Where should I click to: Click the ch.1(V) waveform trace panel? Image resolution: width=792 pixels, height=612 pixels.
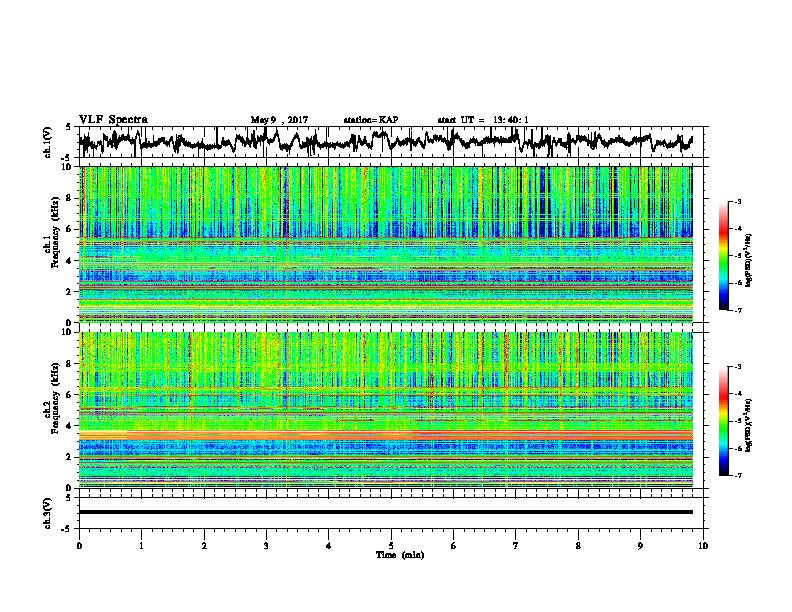[x=390, y=142]
